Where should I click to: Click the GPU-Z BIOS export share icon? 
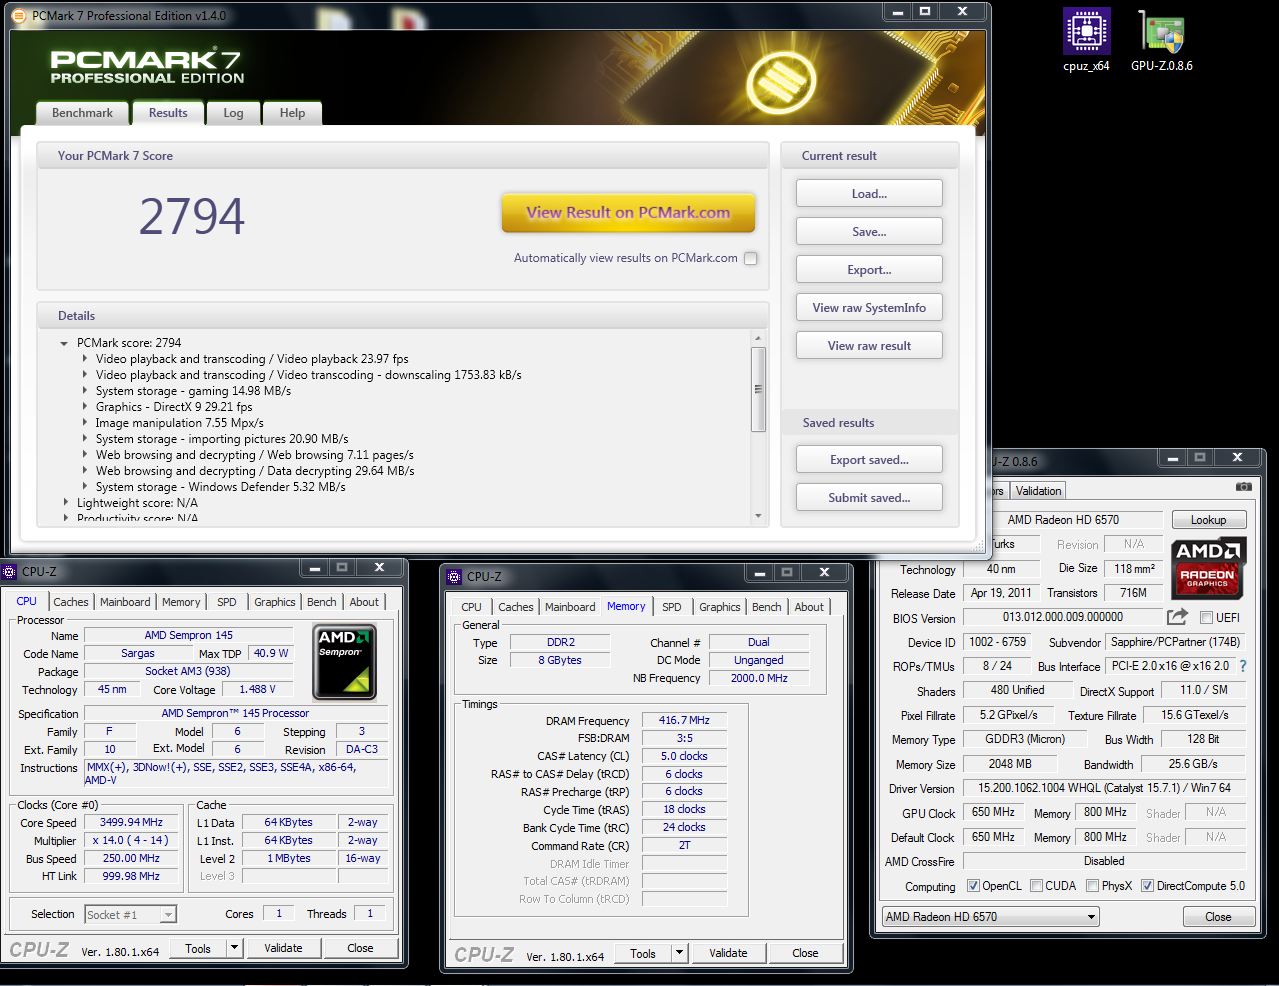click(1177, 617)
